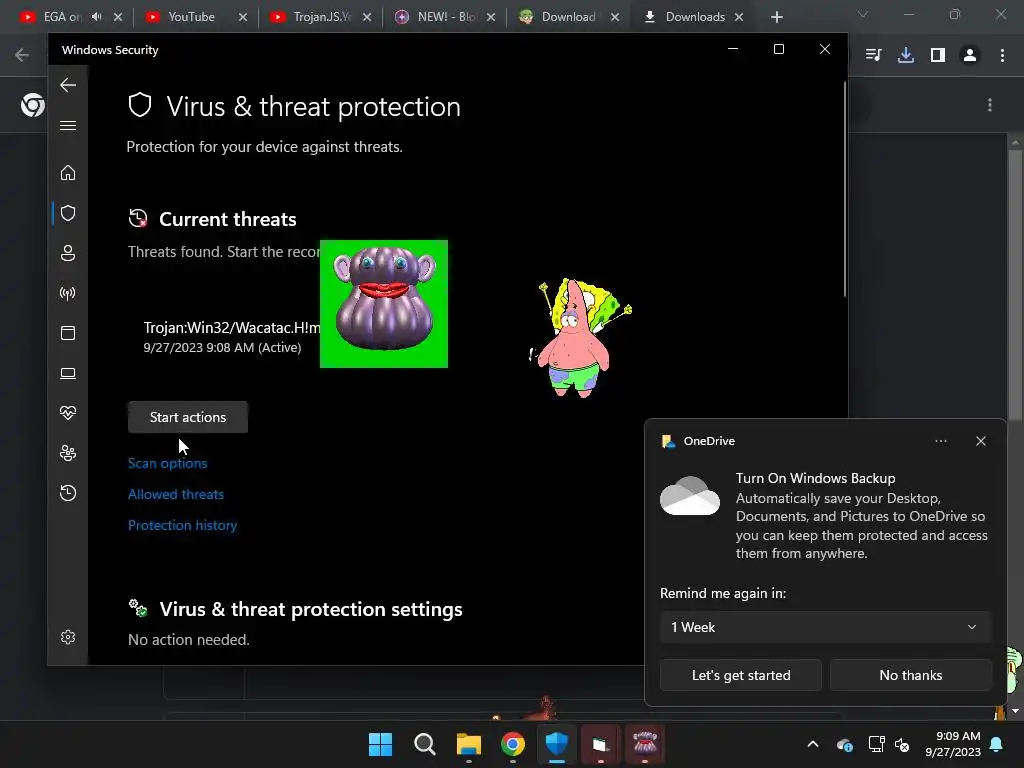The height and width of the screenshot is (768, 1024).
Task: Open Device security laptop icon
Action: 68,373
